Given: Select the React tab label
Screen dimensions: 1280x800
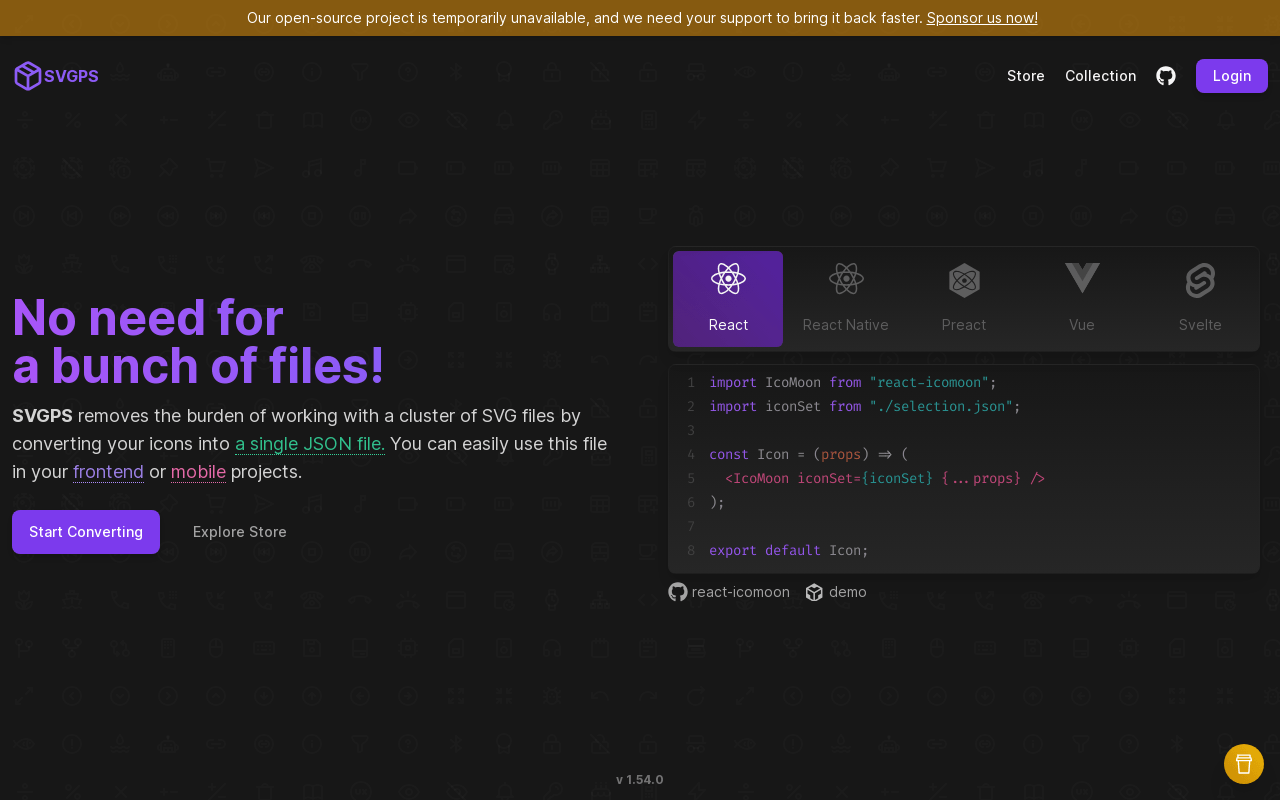Looking at the screenshot, I should click(x=728, y=325).
